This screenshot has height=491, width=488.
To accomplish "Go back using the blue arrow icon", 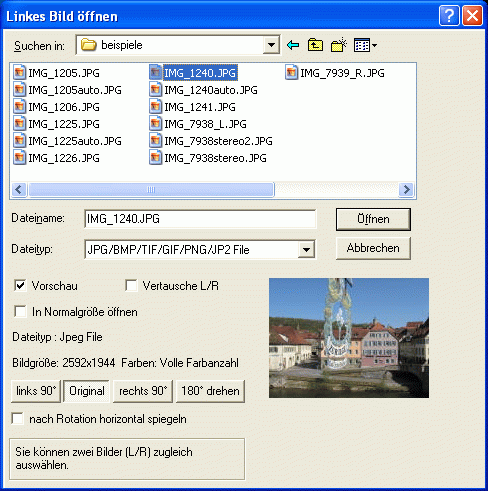I will 293,45.
